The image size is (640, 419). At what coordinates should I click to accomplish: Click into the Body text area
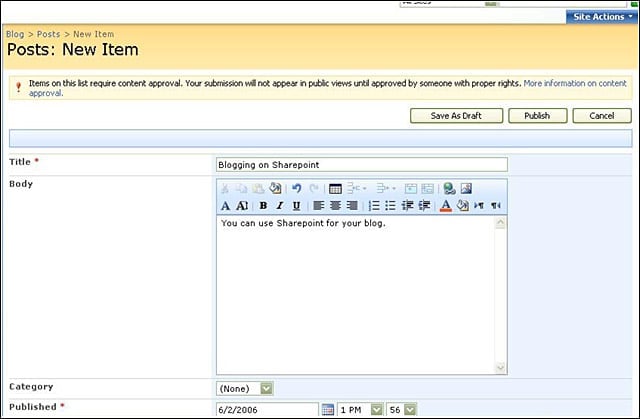tap(355, 295)
